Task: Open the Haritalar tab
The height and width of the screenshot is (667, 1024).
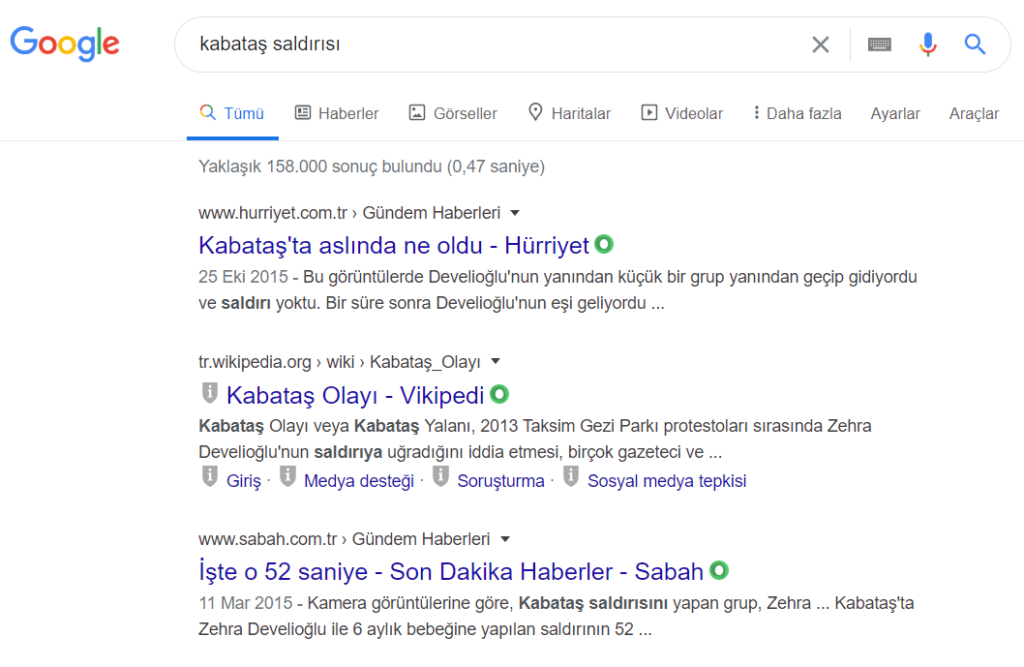Action: tap(569, 113)
